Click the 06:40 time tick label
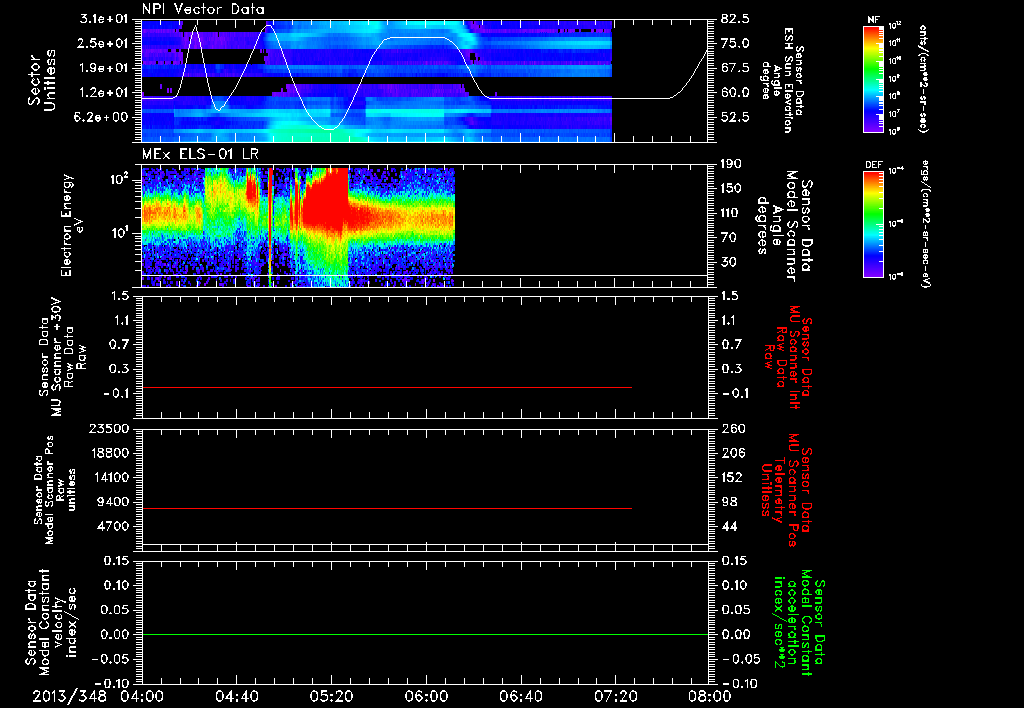This screenshot has height=708, width=1024. 520,696
